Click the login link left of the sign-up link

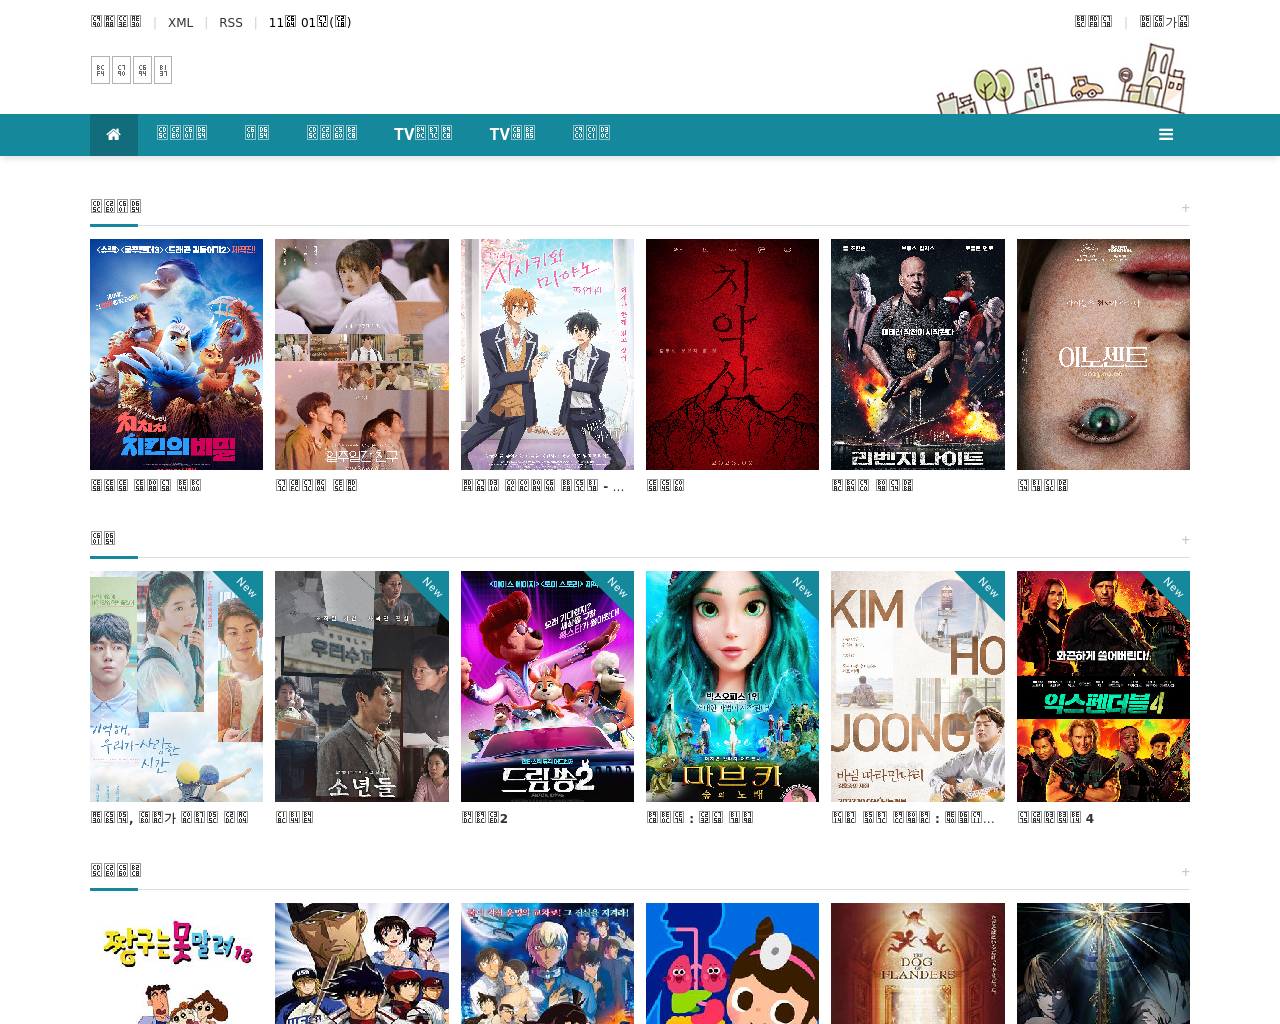(1093, 22)
